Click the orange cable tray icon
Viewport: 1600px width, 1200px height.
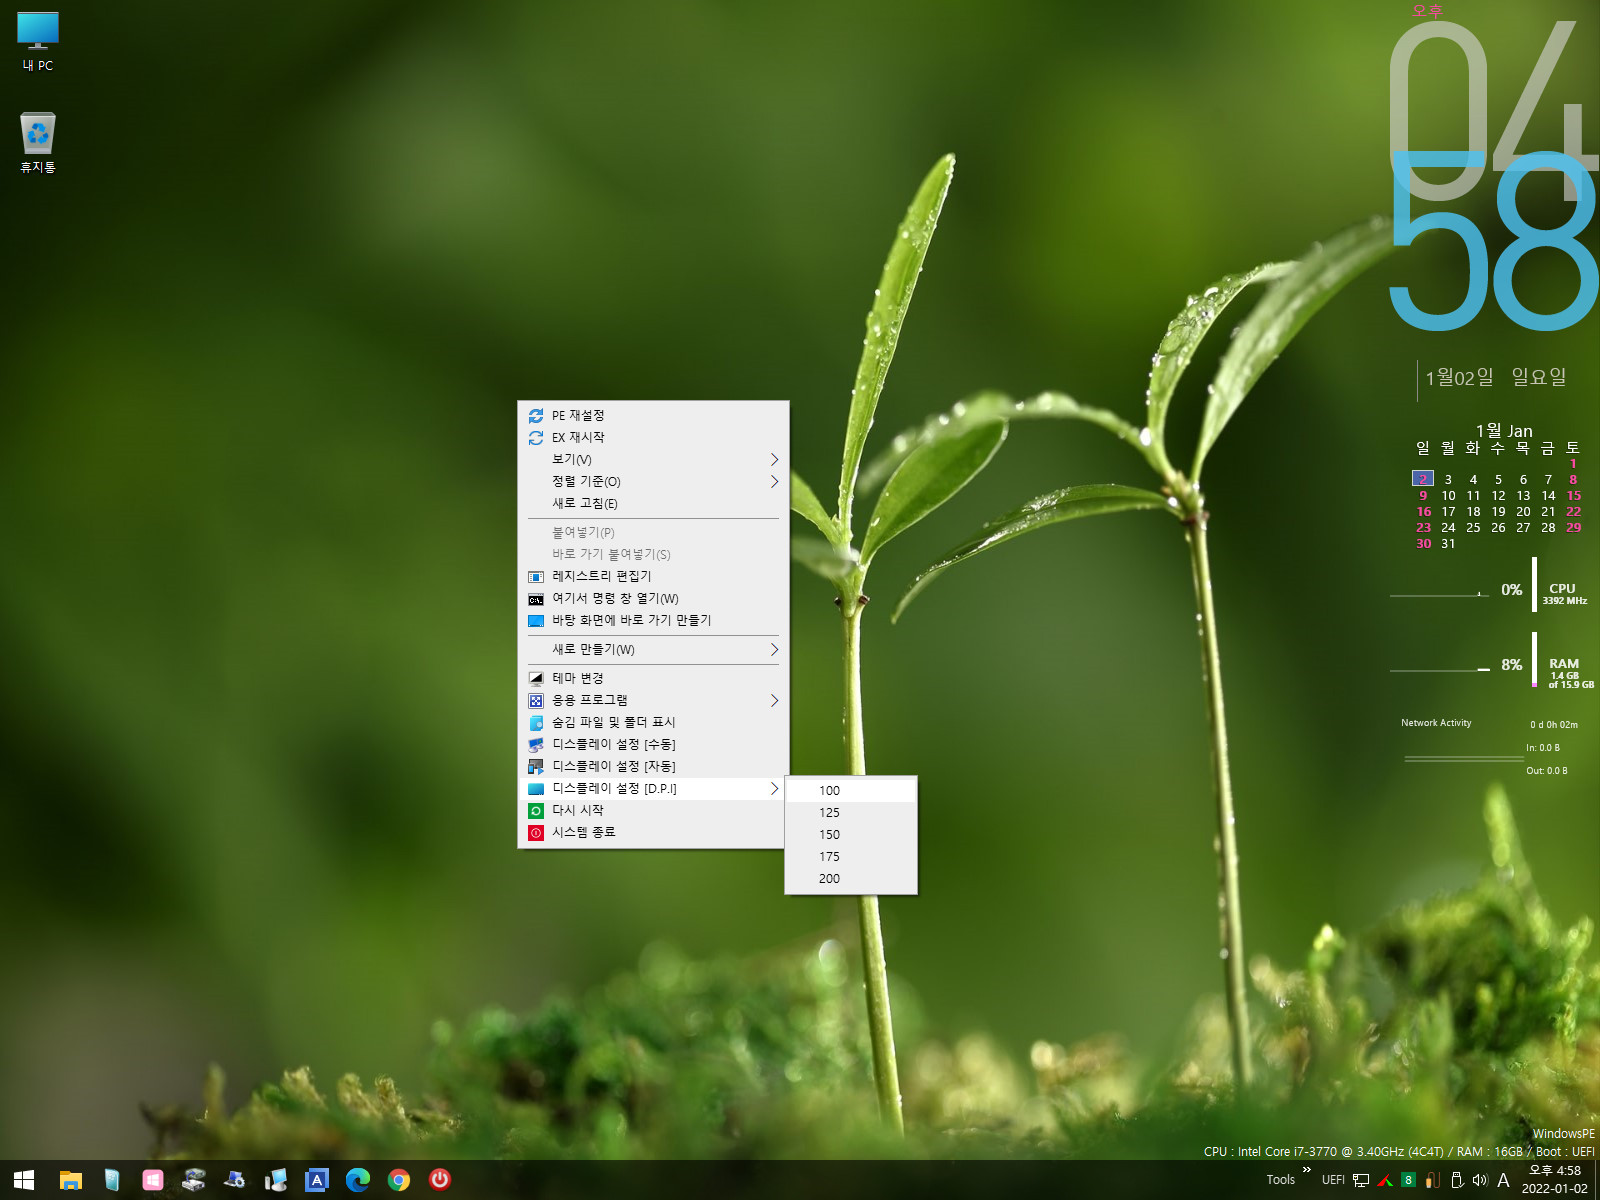click(1432, 1180)
